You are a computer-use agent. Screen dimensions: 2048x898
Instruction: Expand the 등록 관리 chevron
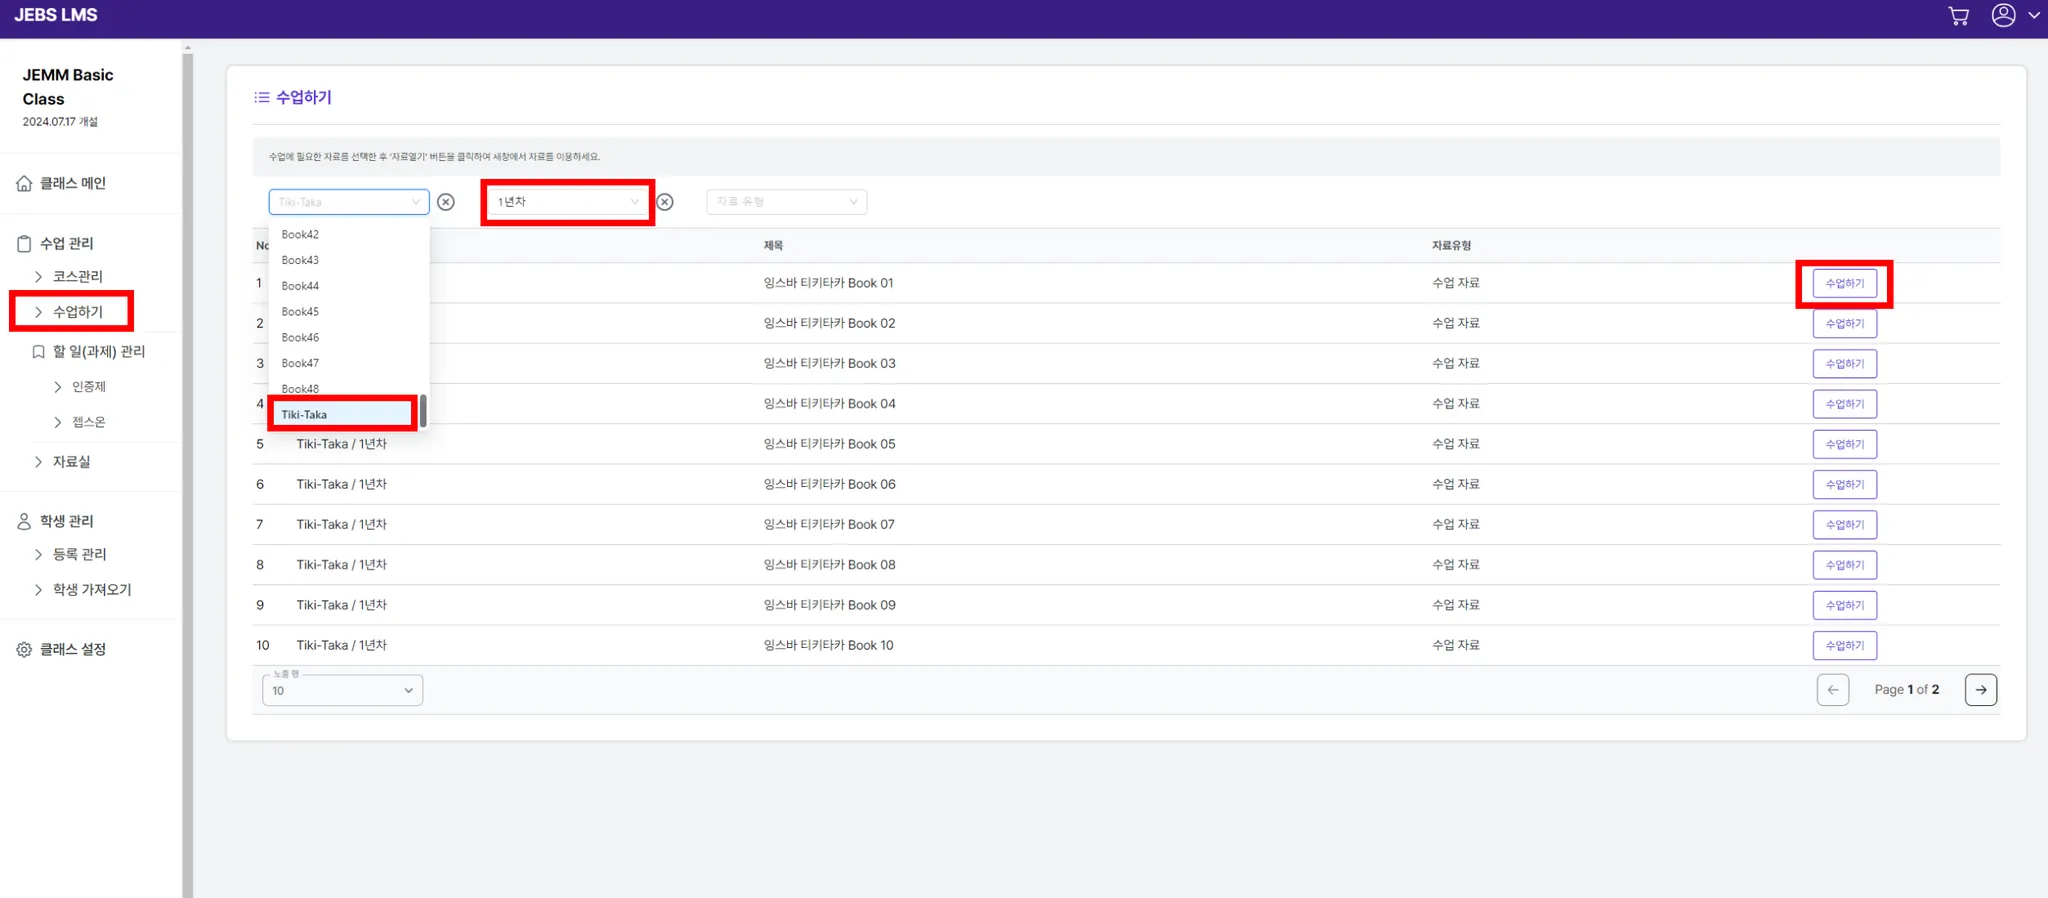click(x=38, y=554)
